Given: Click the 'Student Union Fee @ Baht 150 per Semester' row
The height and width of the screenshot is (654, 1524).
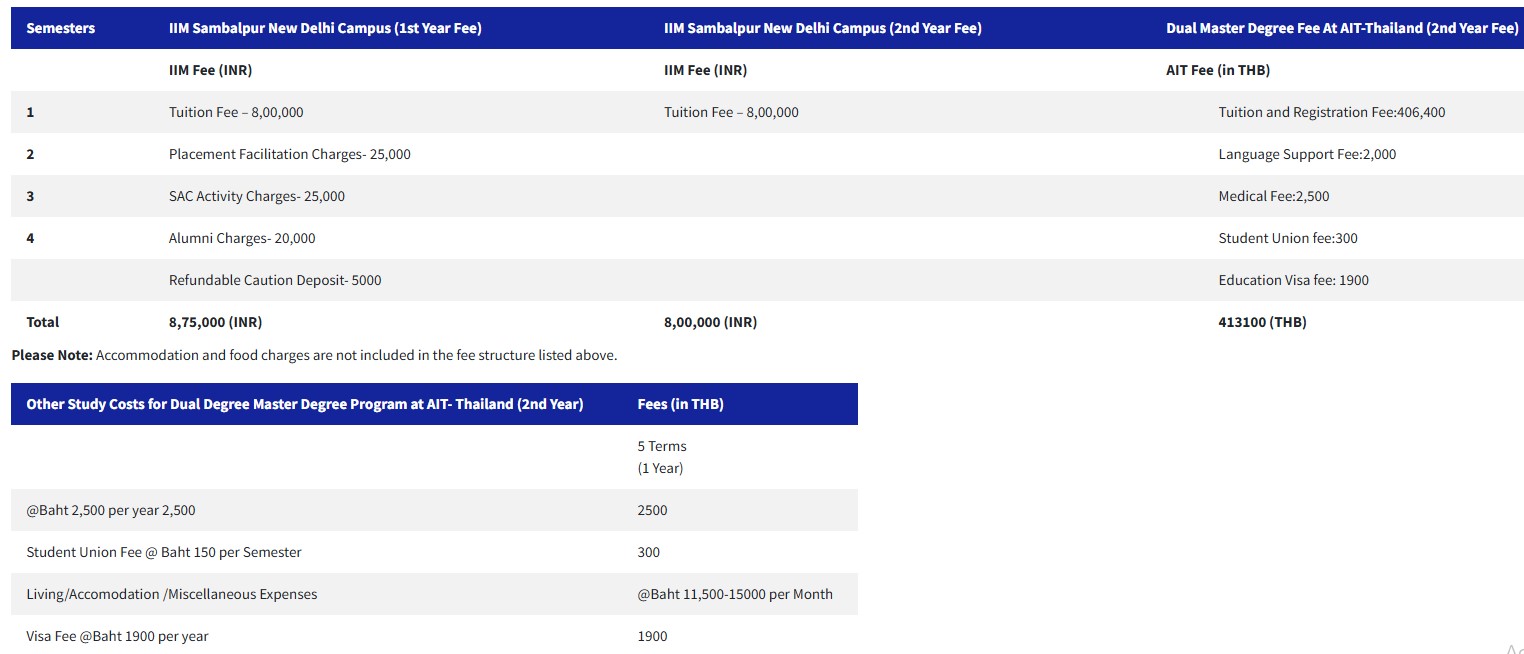Looking at the screenshot, I should pyautogui.click(x=164, y=552).
